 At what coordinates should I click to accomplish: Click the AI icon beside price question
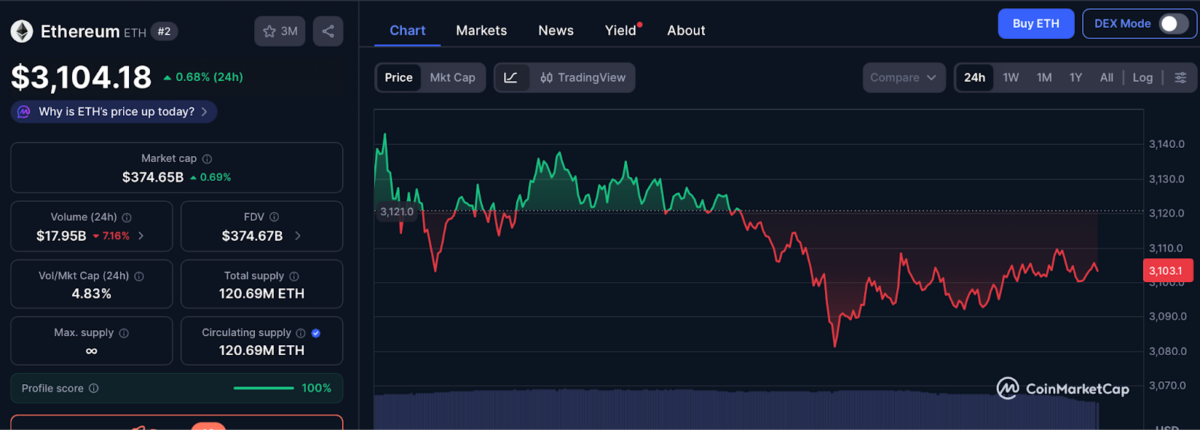[24, 111]
